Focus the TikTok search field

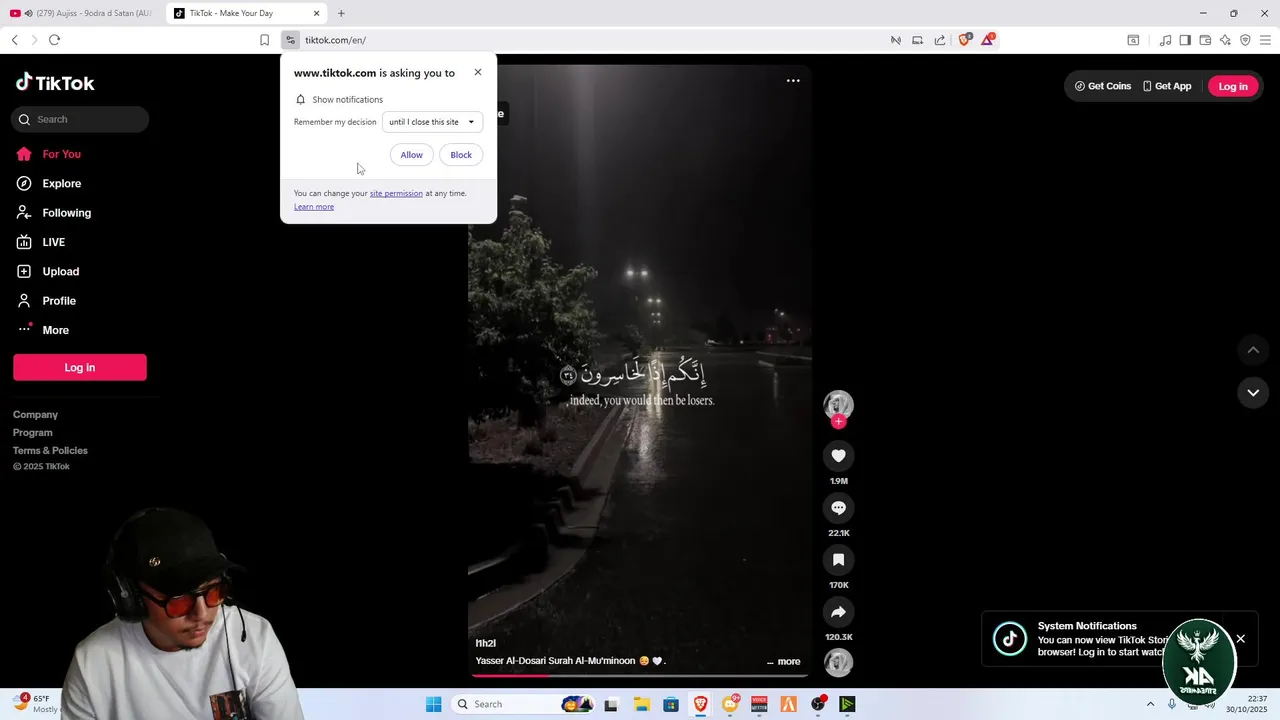coord(81,119)
